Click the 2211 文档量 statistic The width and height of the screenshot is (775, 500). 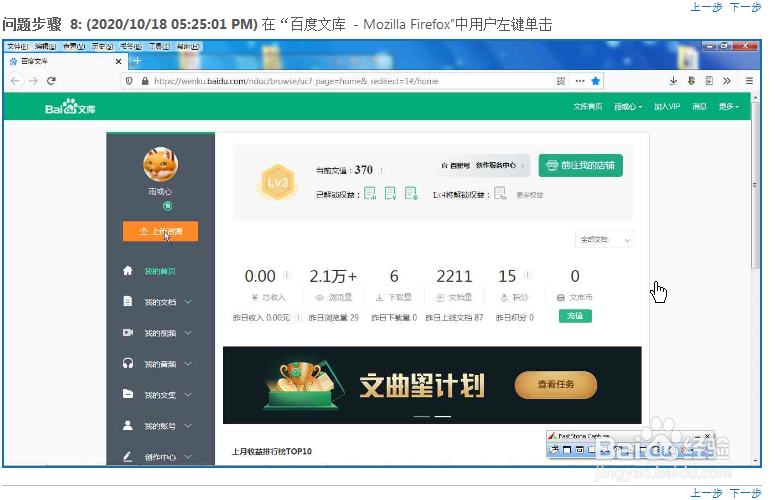(x=454, y=284)
